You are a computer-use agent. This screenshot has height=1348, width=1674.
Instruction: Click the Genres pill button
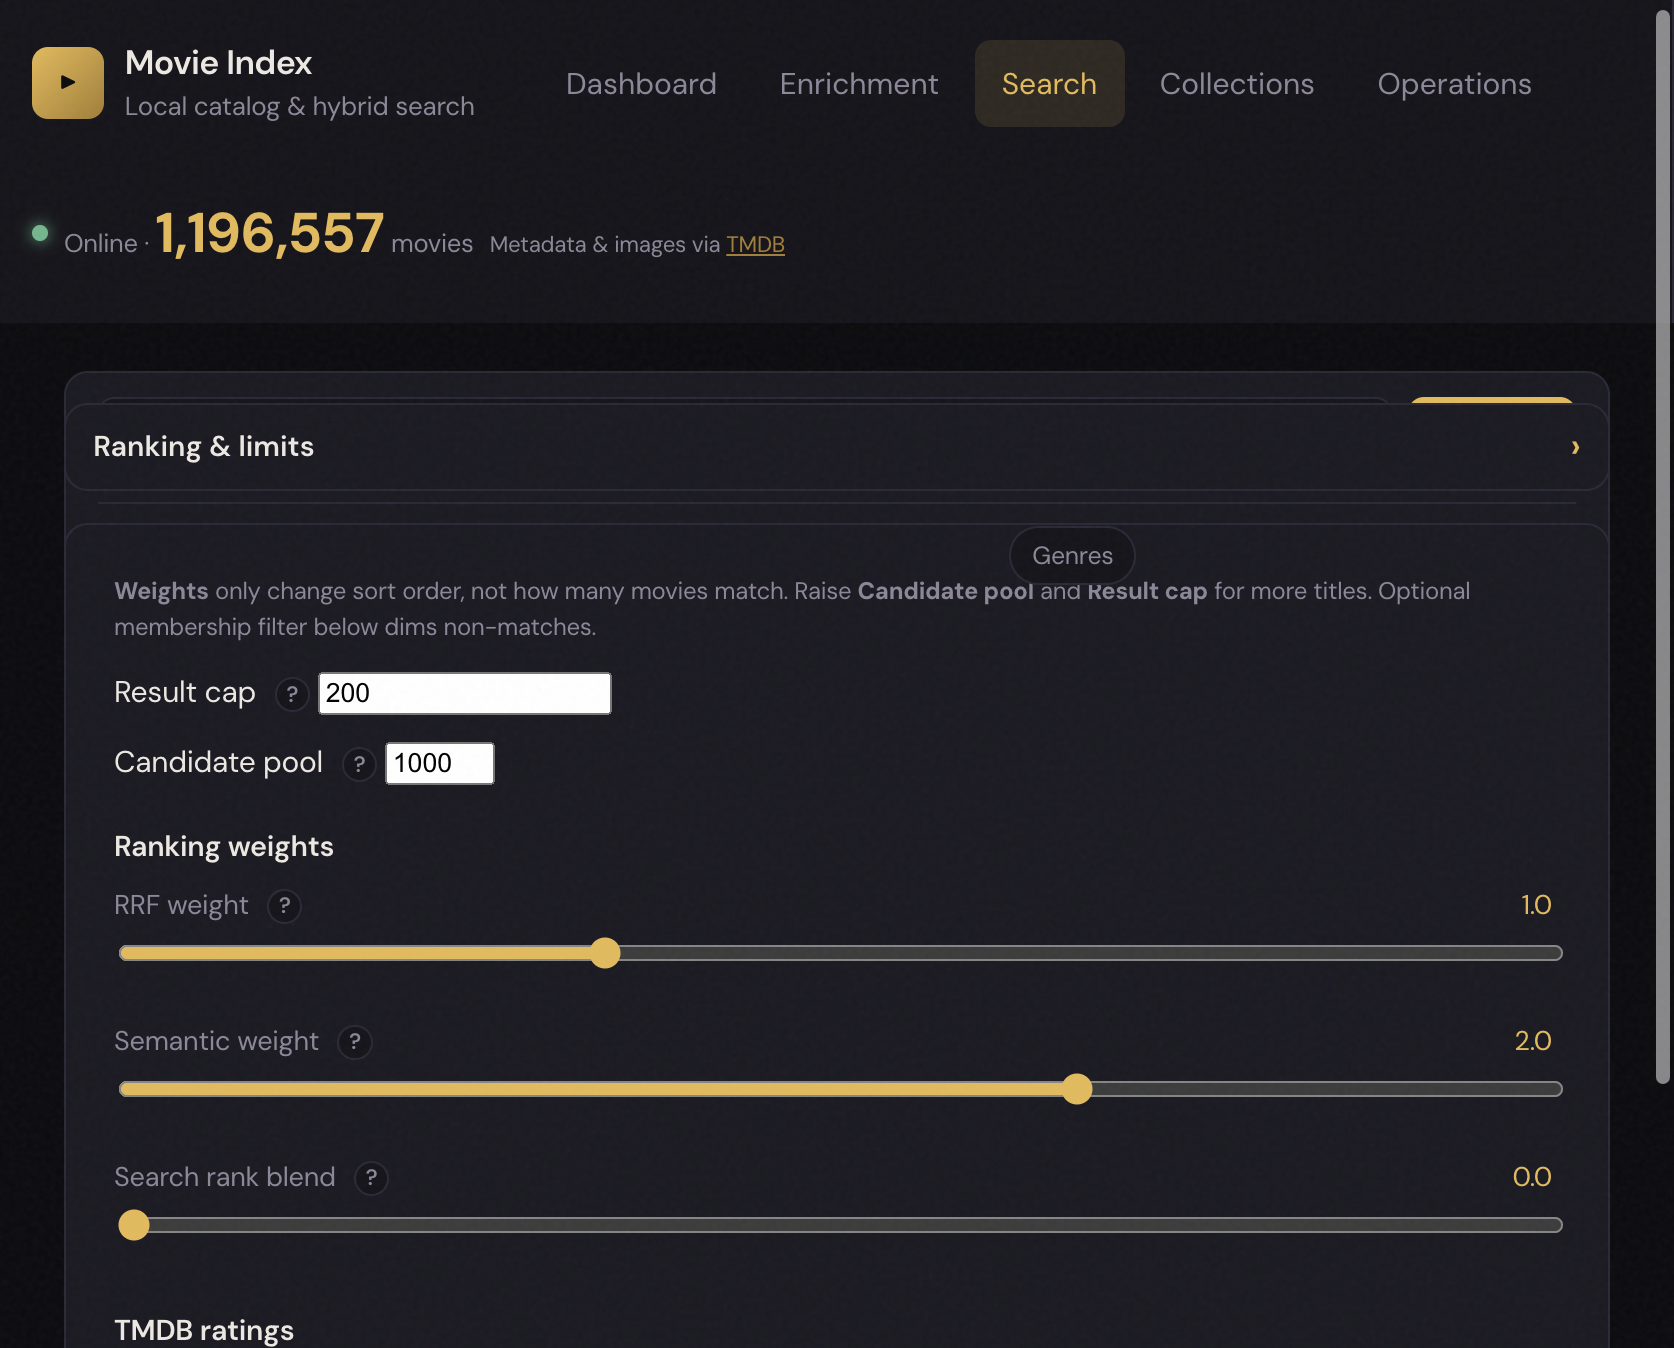pos(1072,556)
